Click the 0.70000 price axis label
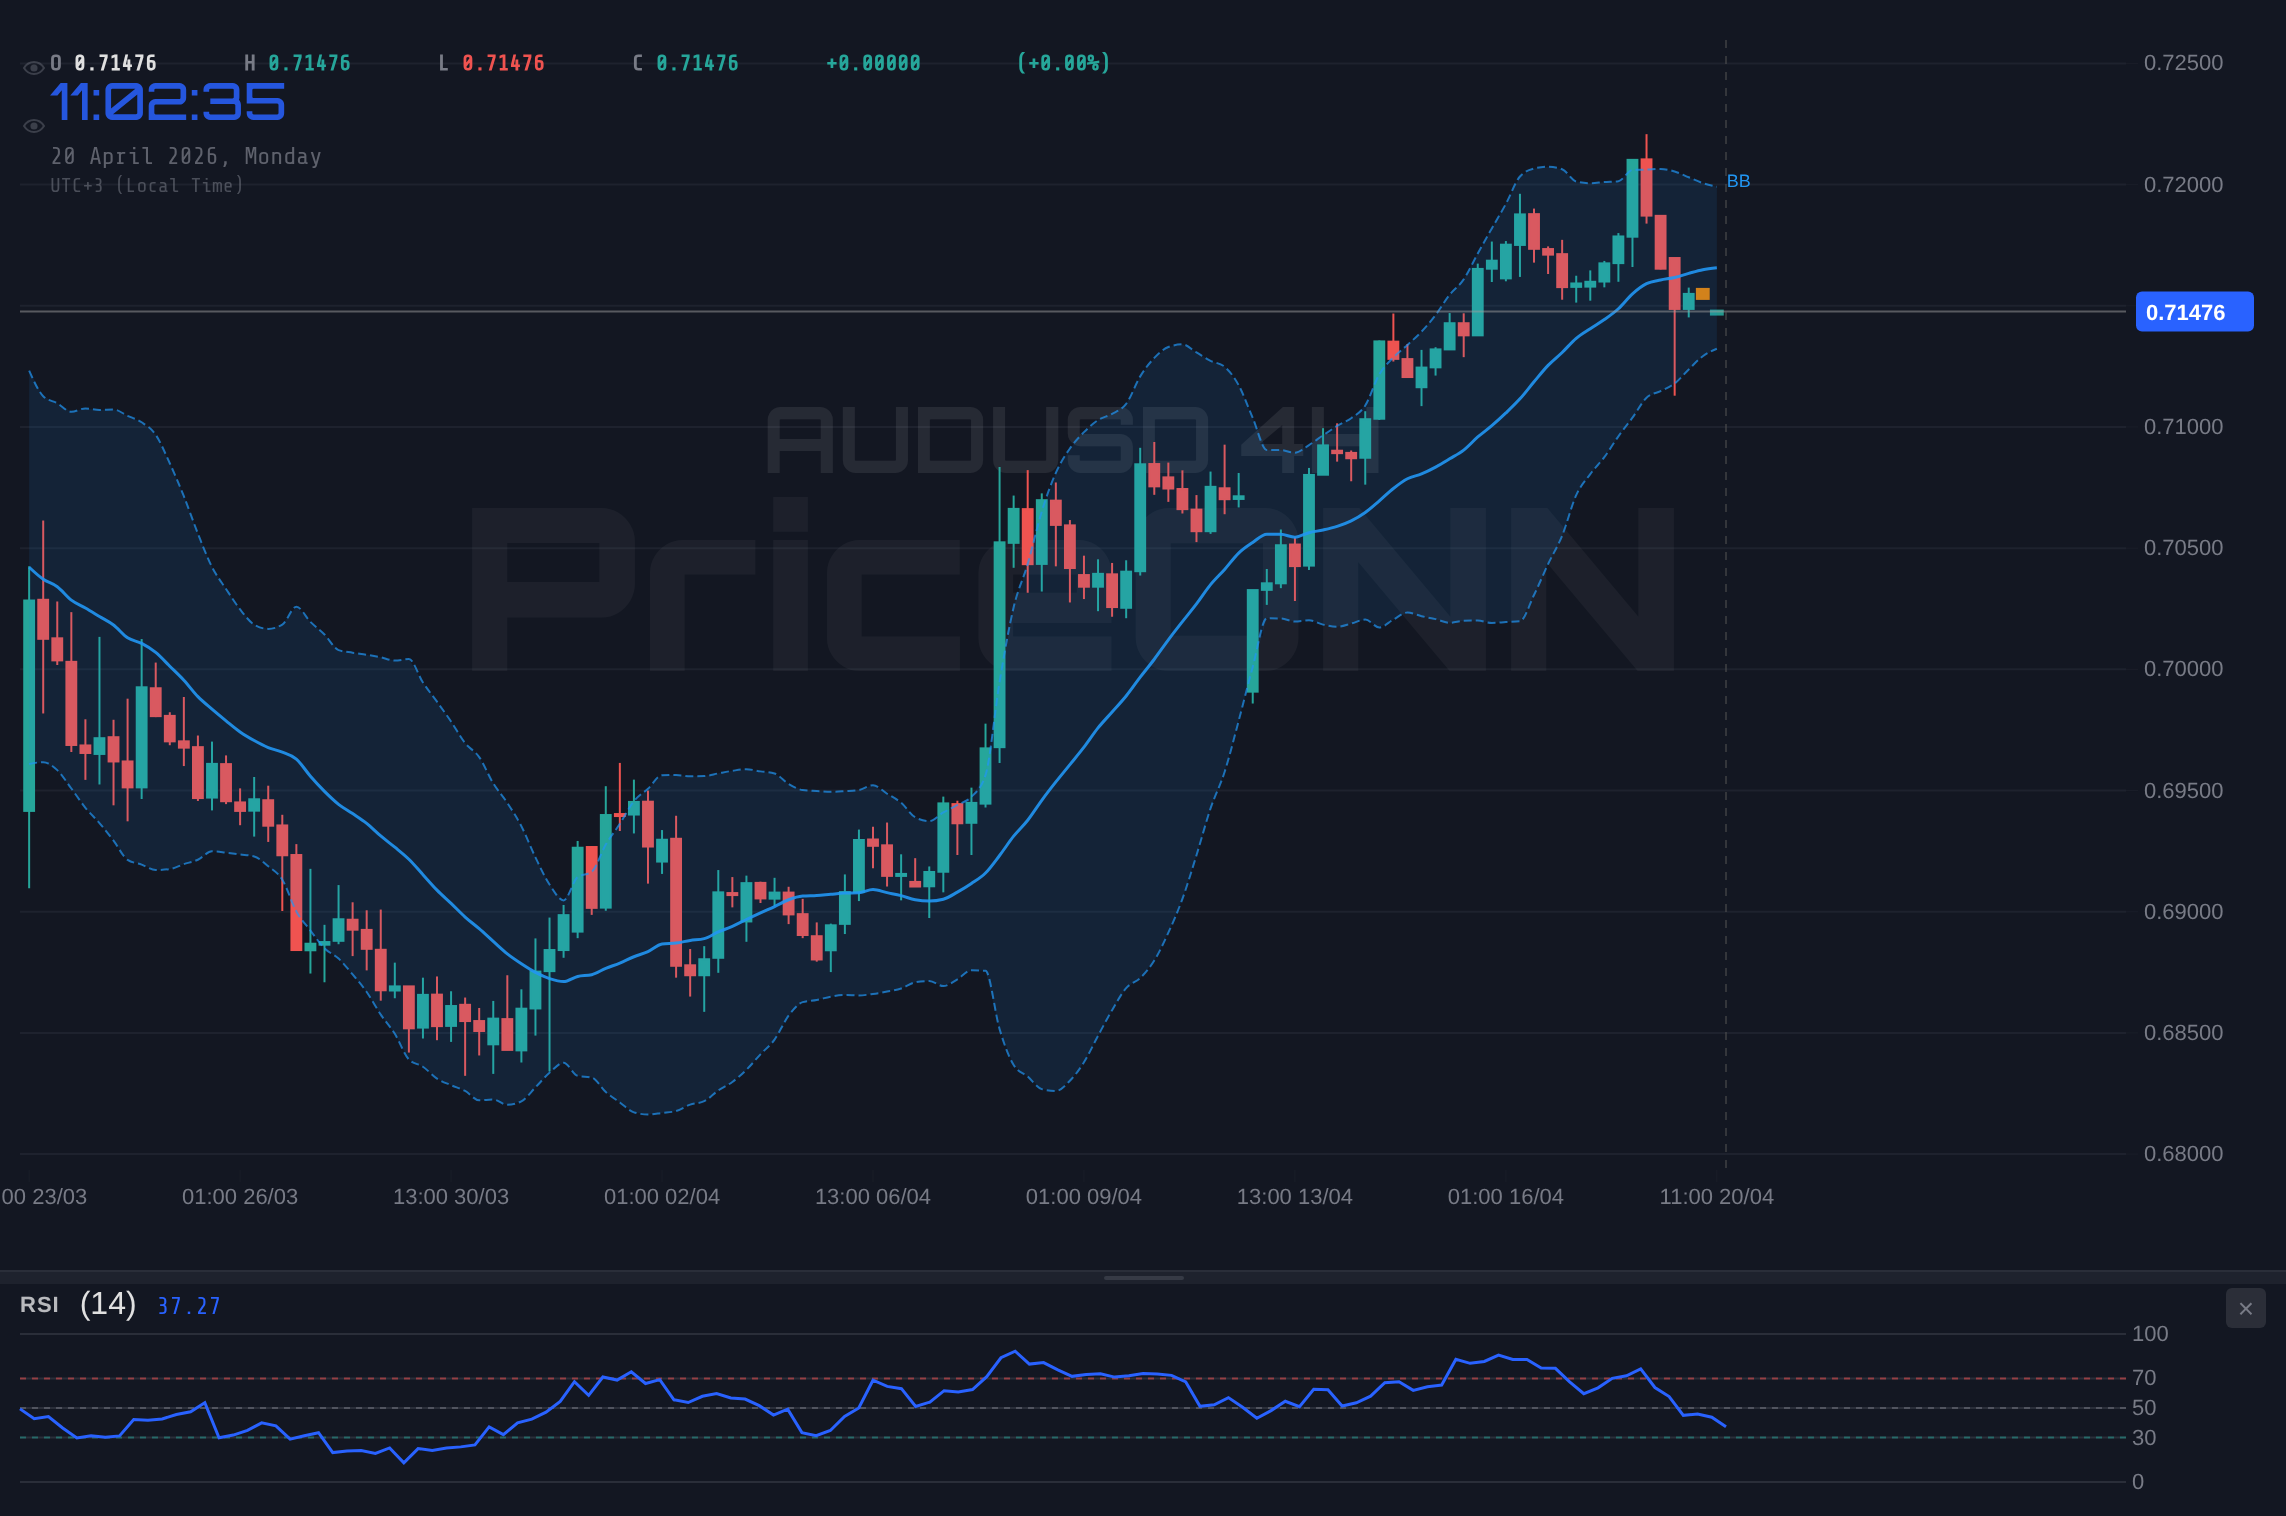2286x1516 pixels. [x=2183, y=669]
